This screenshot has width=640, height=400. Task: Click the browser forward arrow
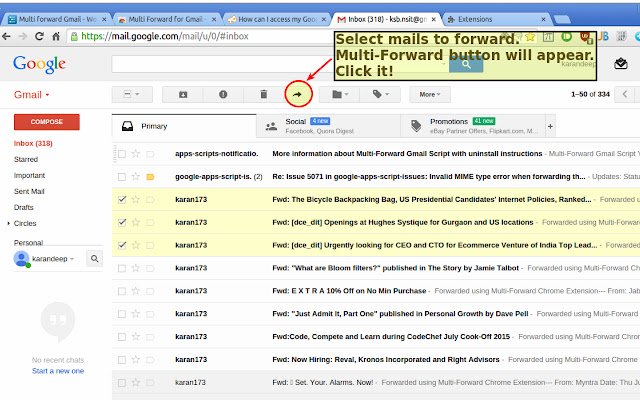tap(23, 36)
